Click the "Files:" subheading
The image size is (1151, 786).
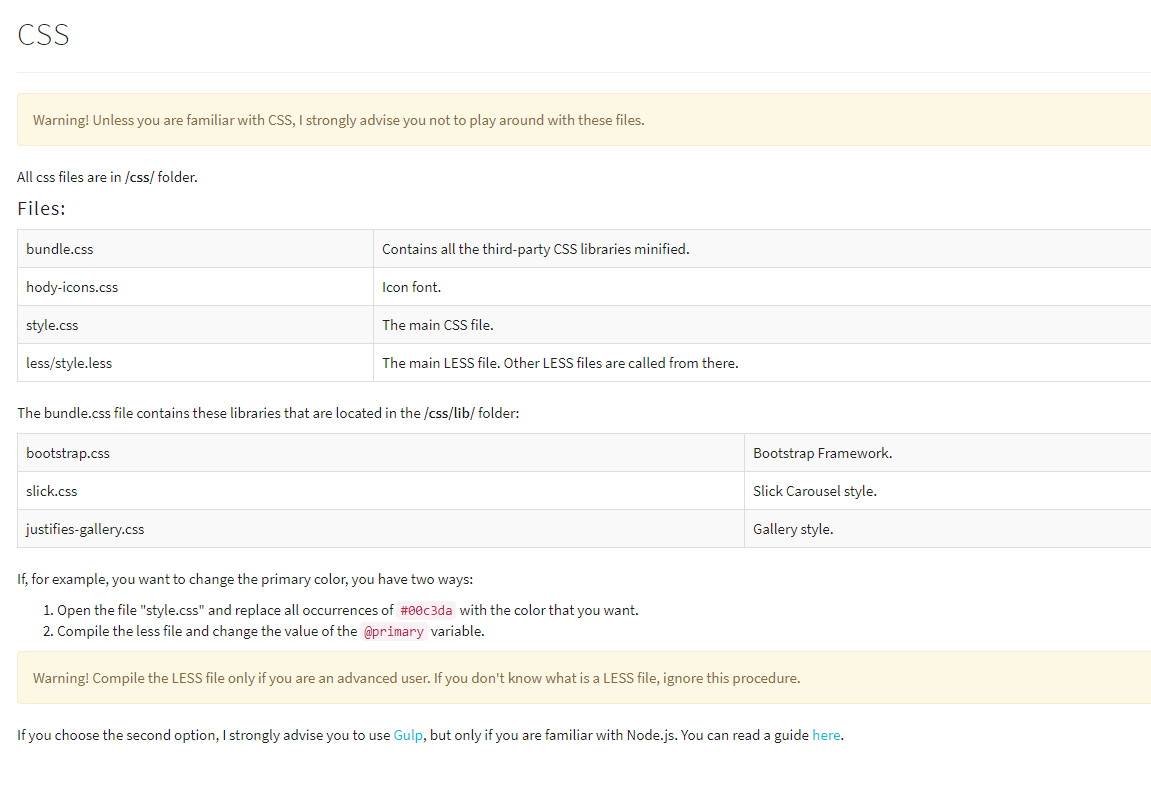(x=41, y=209)
